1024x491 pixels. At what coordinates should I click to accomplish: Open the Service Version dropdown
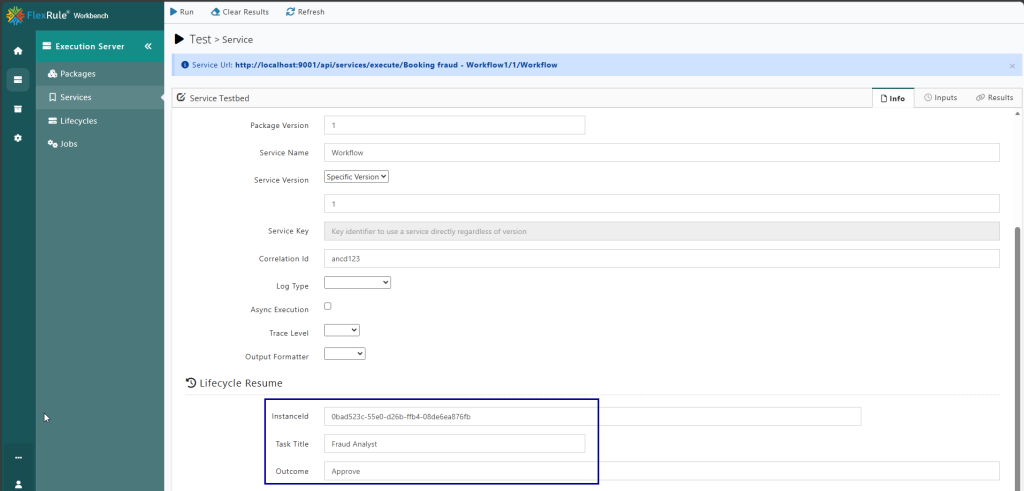tap(357, 177)
